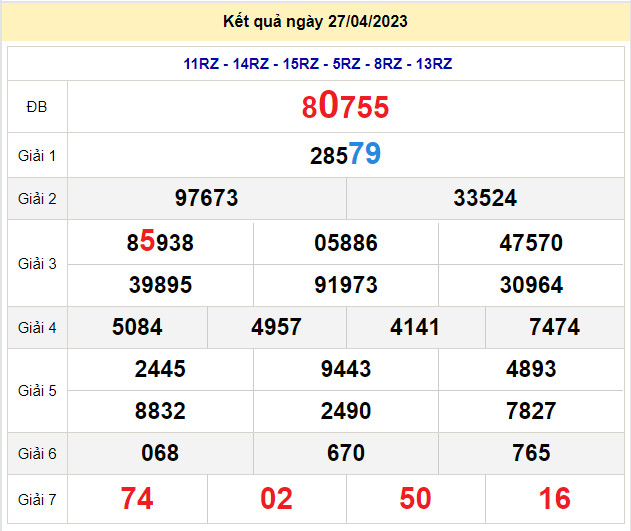Select the number 85938
This screenshot has width=631, height=531.
pyautogui.click(x=160, y=241)
